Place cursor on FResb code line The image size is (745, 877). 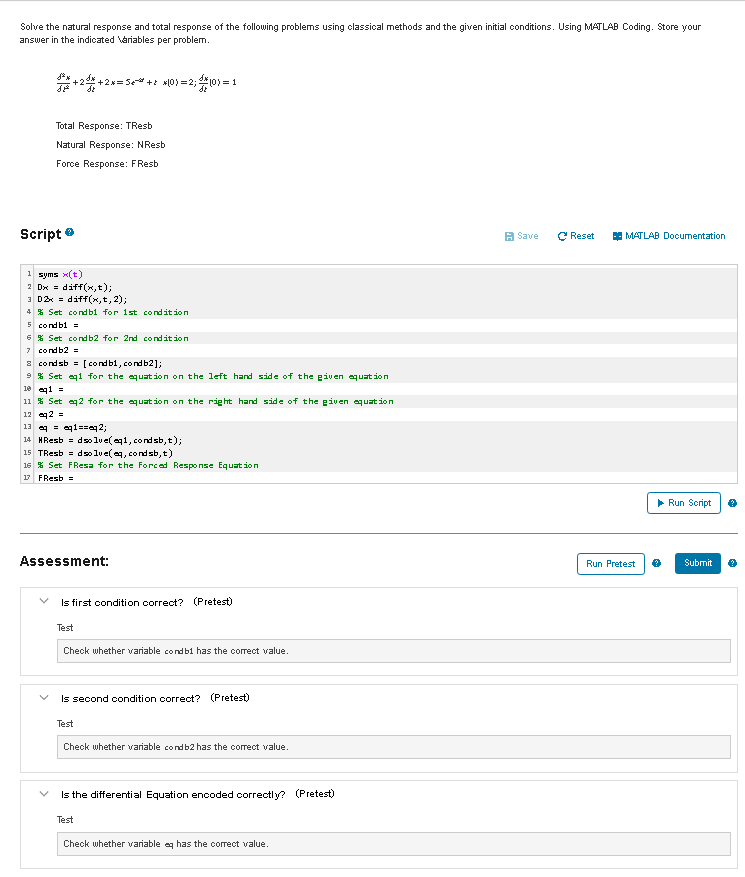pos(385,478)
